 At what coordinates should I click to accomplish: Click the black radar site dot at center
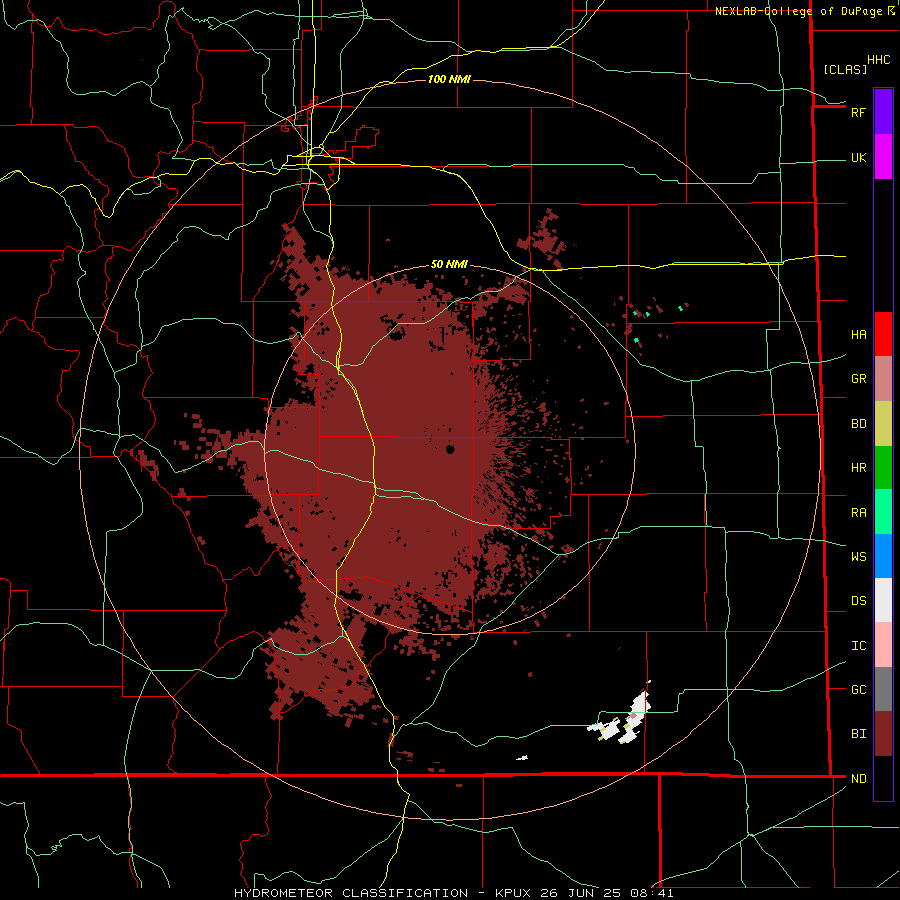(450, 449)
